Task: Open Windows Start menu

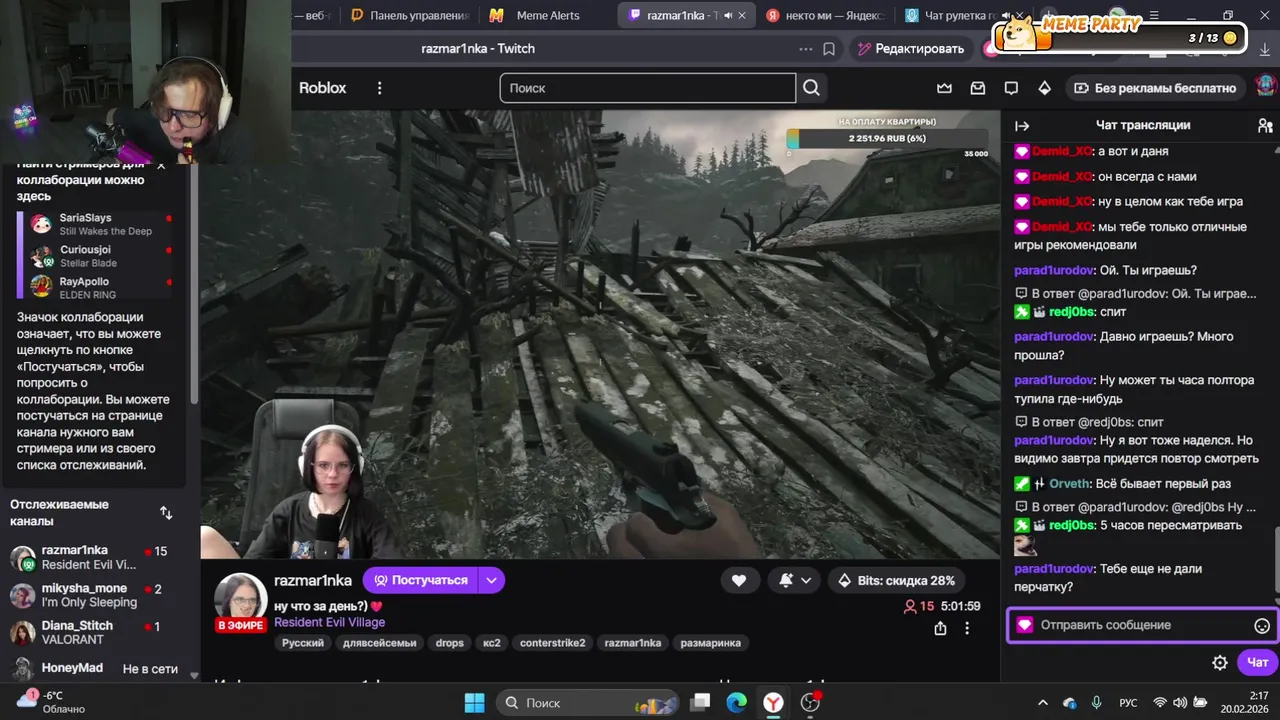Action: point(474,702)
